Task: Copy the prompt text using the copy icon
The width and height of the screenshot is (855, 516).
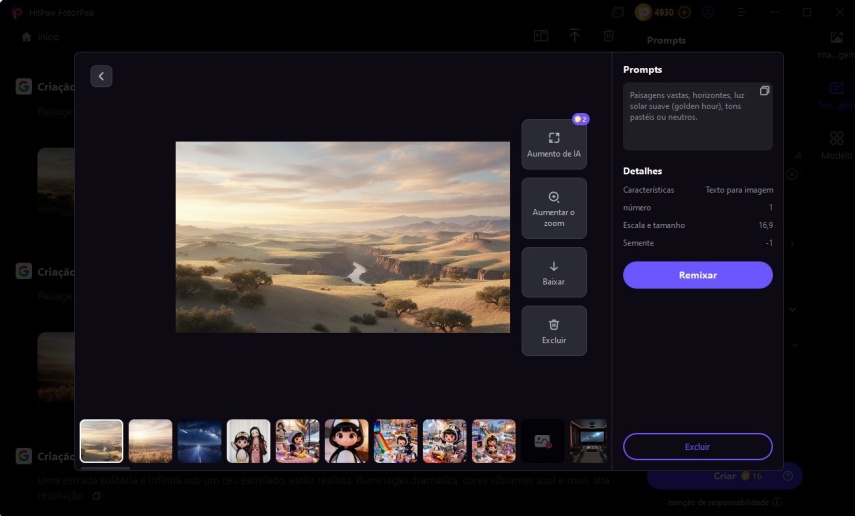Action: 764,91
